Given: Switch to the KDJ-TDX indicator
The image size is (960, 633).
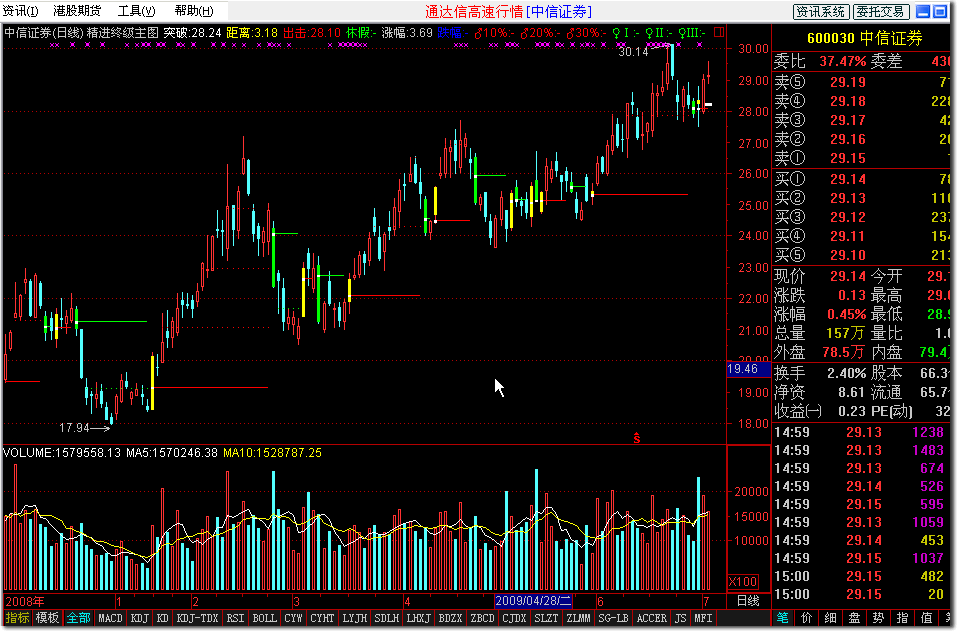Looking at the screenshot, I should point(197,618).
